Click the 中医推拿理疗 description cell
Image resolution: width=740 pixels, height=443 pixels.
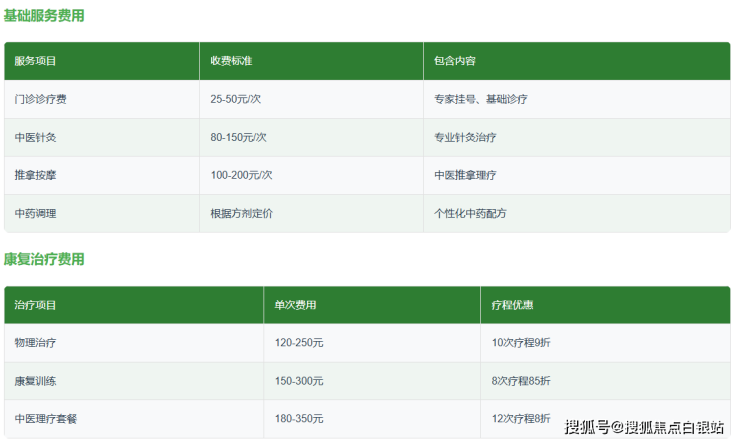coord(465,176)
